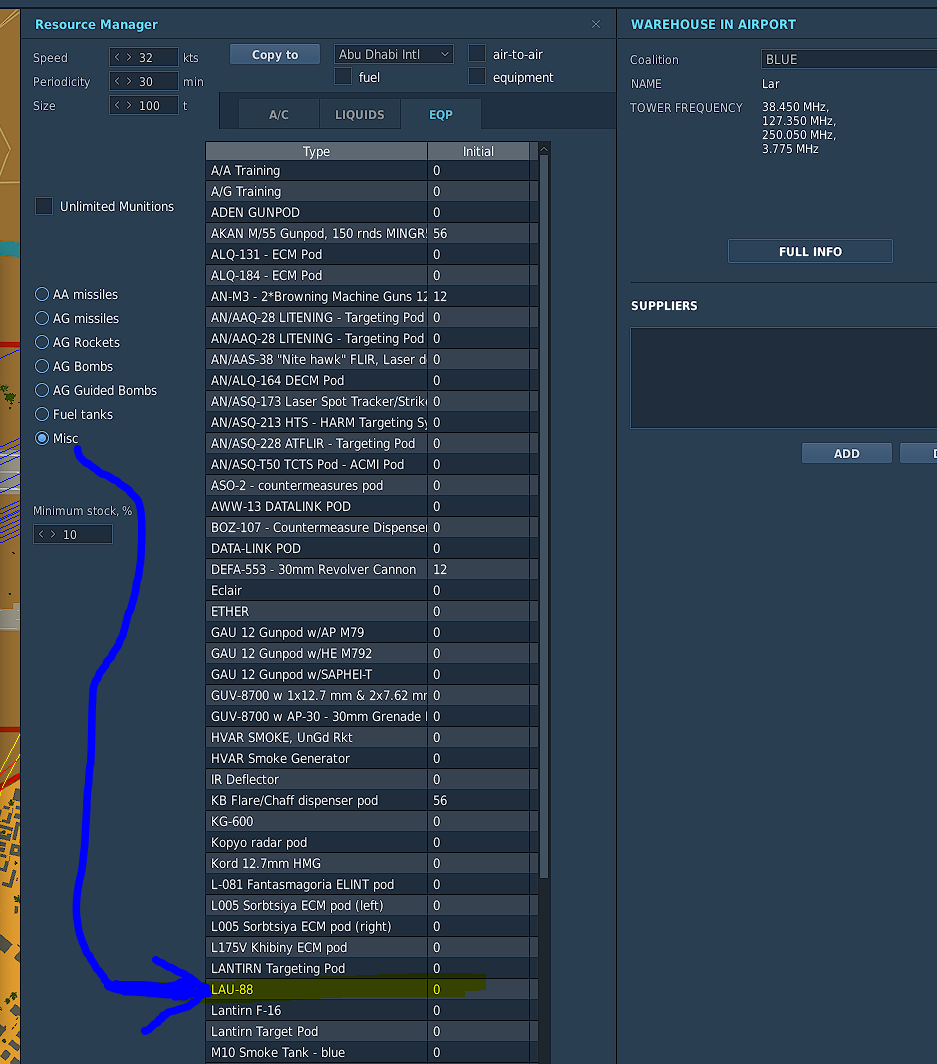Viewport: 937px width, 1064px height.
Task: Edit initial value 56 for AKAN Gunpod
Action: coord(478,233)
